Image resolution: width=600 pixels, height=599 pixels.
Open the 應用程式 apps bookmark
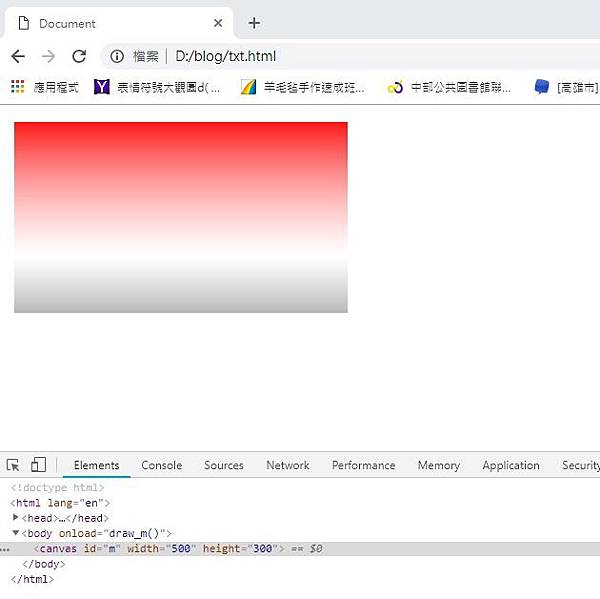(x=44, y=88)
